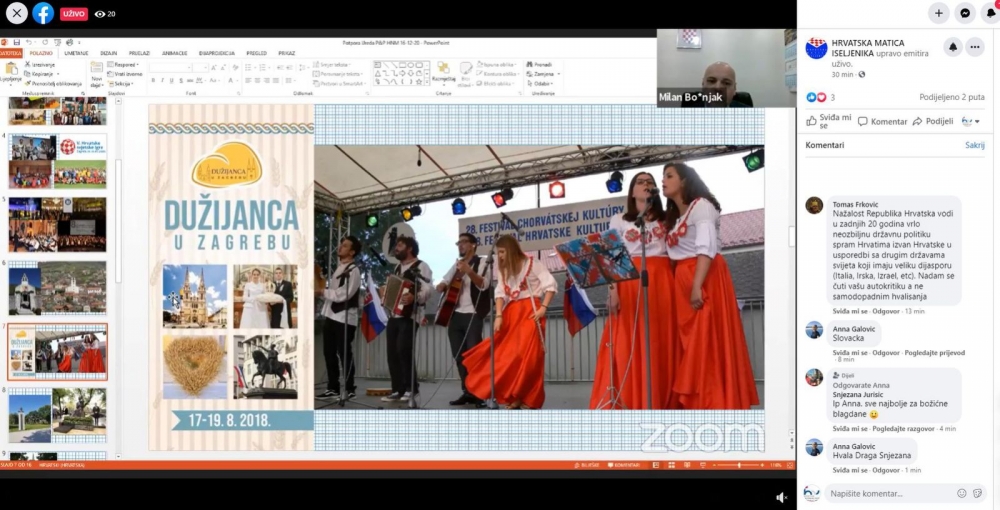Open the UMETANJE ribbon tab

pyautogui.click(x=76, y=54)
